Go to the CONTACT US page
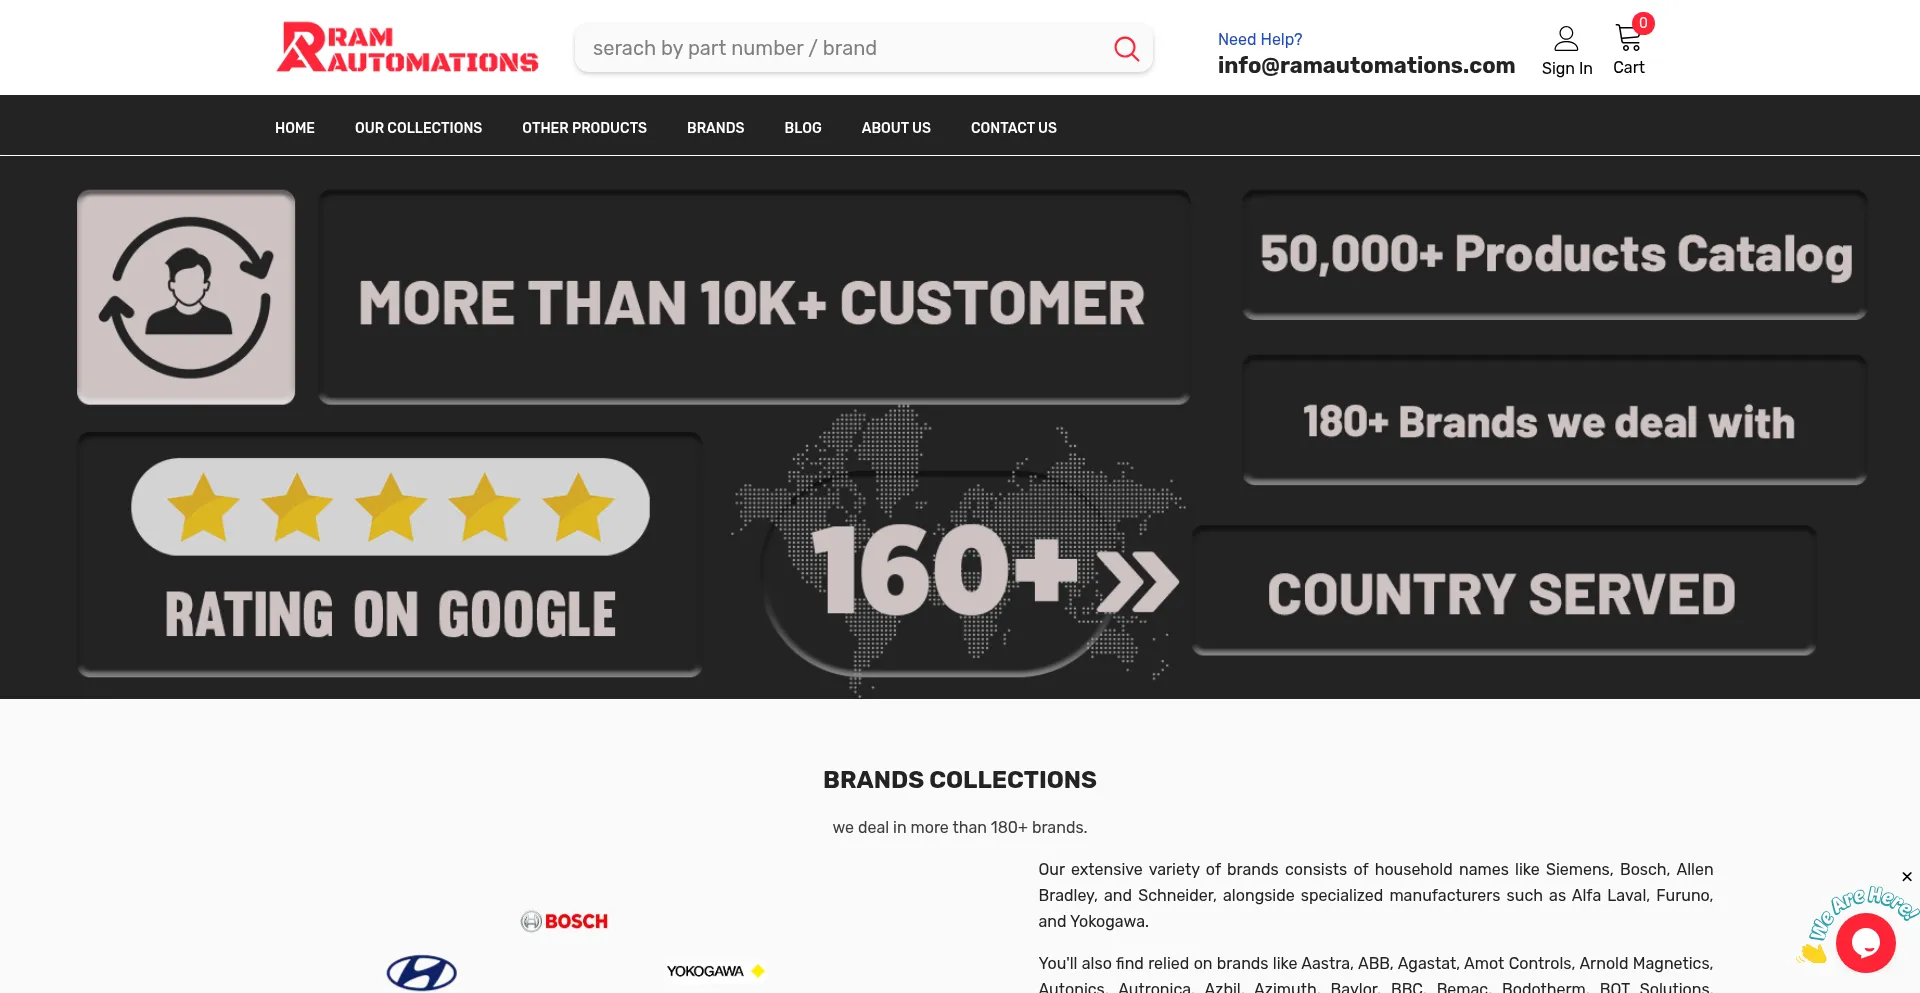 pos(1013,128)
